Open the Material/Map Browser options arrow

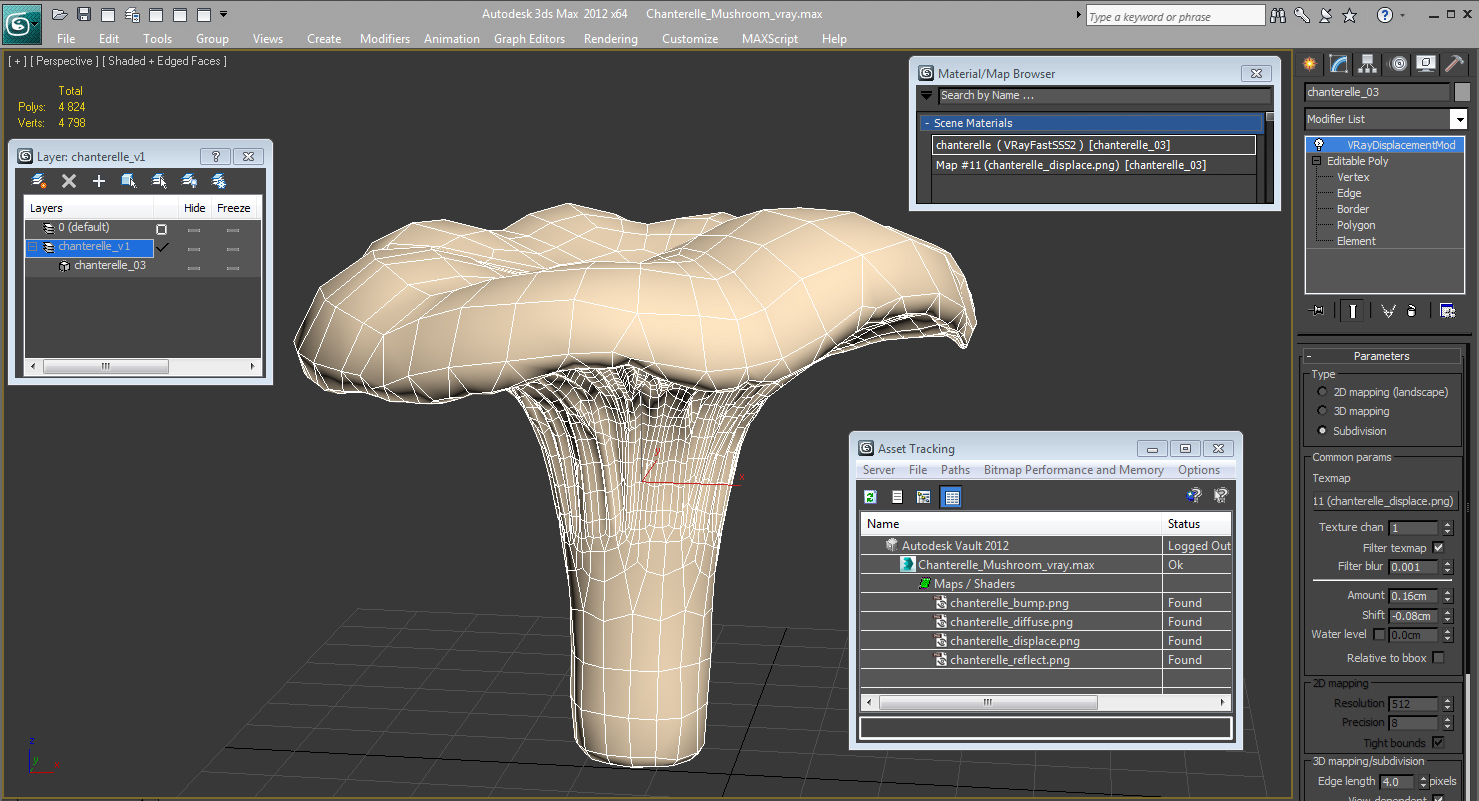click(x=926, y=96)
